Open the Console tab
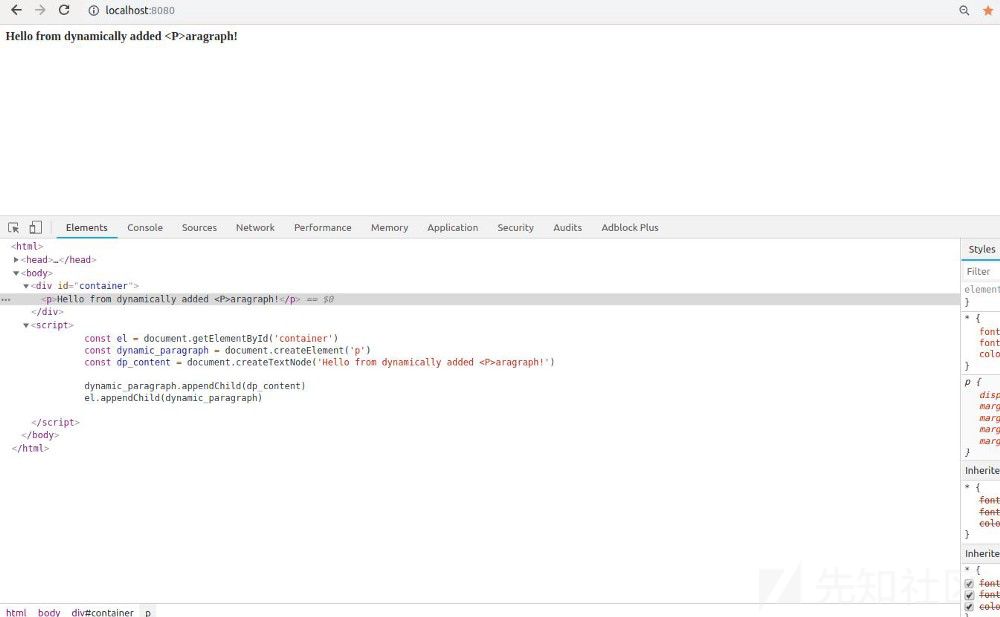This screenshot has width=1000, height=617. tap(145, 227)
